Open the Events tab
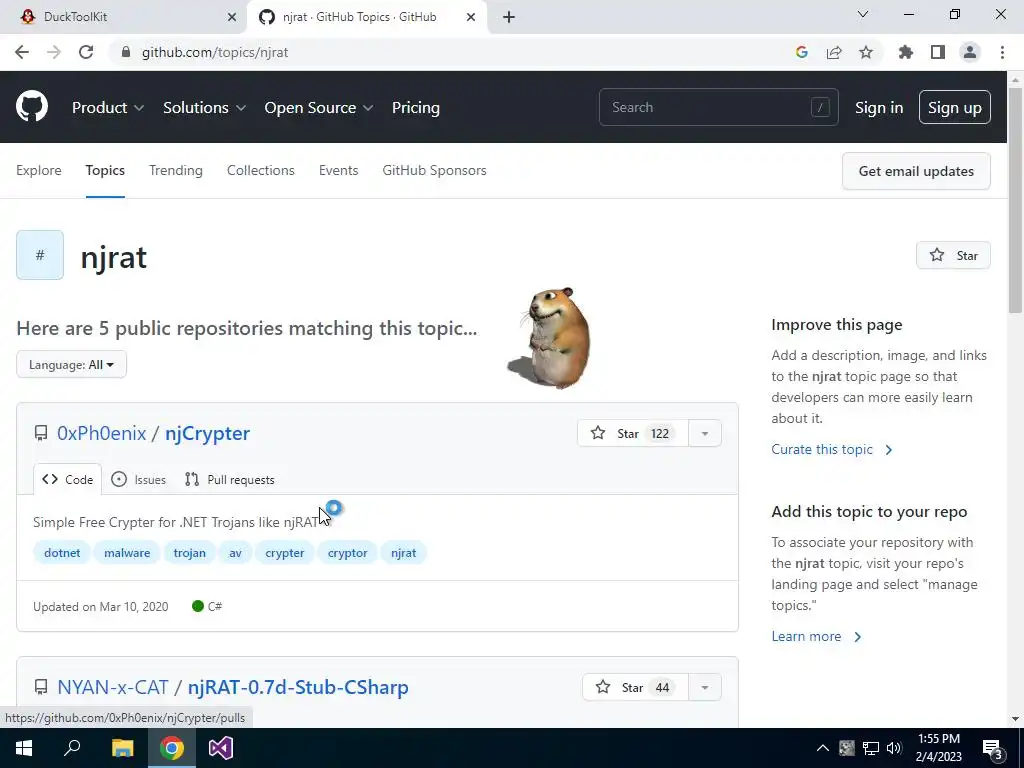This screenshot has height=768, width=1024. [338, 170]
